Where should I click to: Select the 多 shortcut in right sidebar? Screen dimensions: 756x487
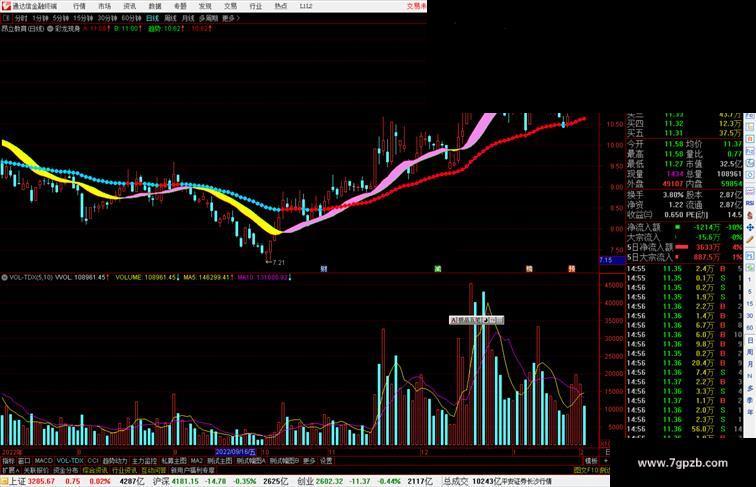[x=750, y=388]
